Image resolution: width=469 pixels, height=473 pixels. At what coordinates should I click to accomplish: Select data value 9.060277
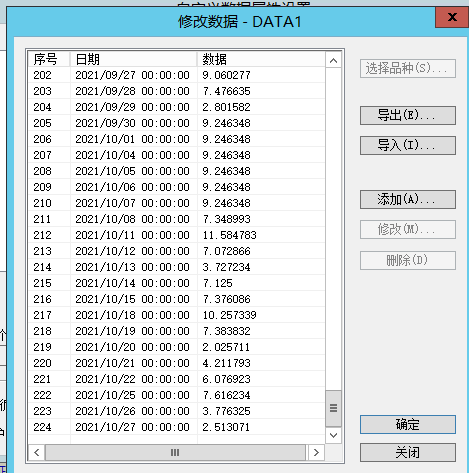point(226,75)
